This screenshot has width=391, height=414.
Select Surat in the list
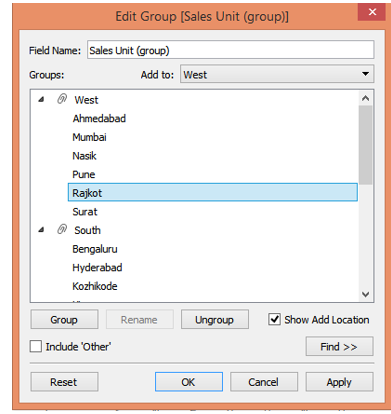click(x=85, y=212)
